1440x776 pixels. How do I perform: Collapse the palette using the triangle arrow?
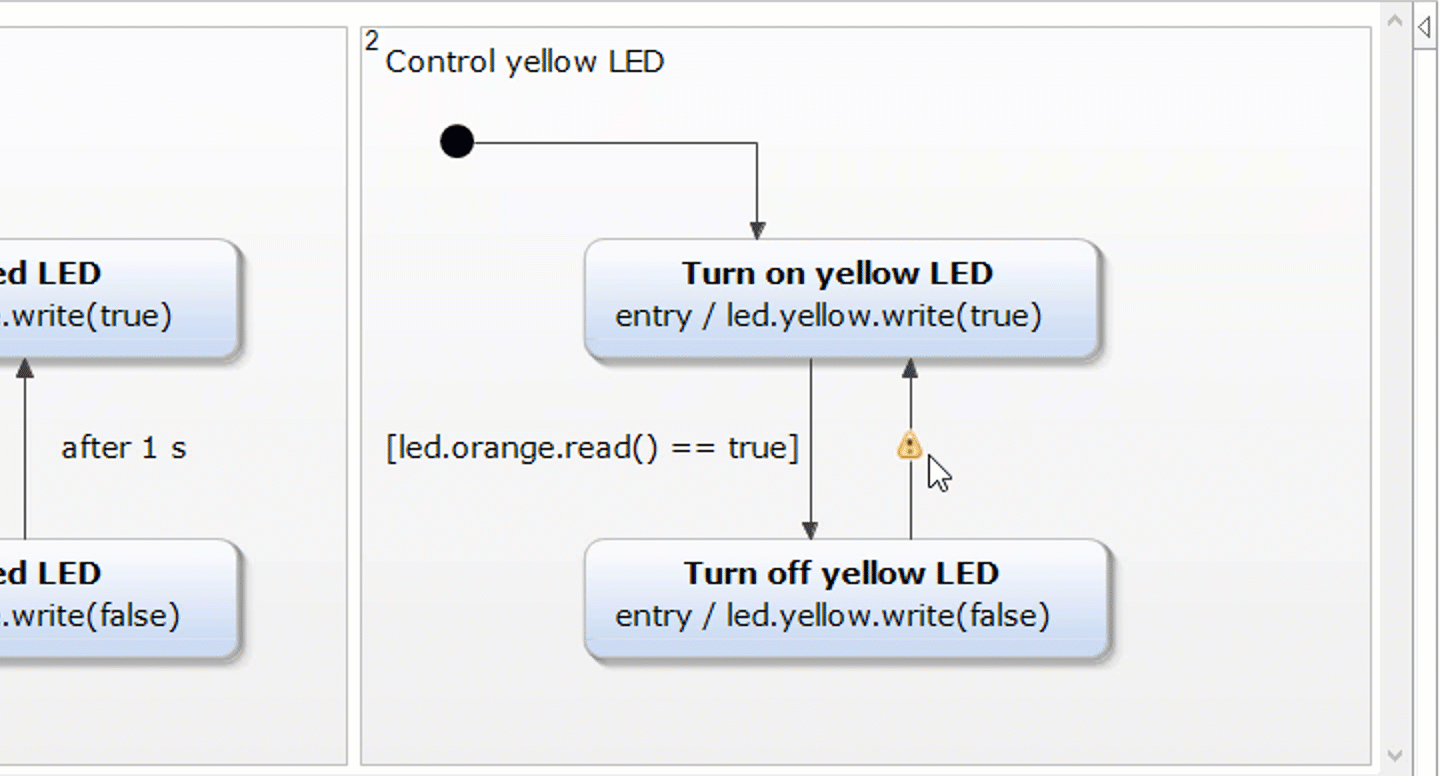point(1426,29)
